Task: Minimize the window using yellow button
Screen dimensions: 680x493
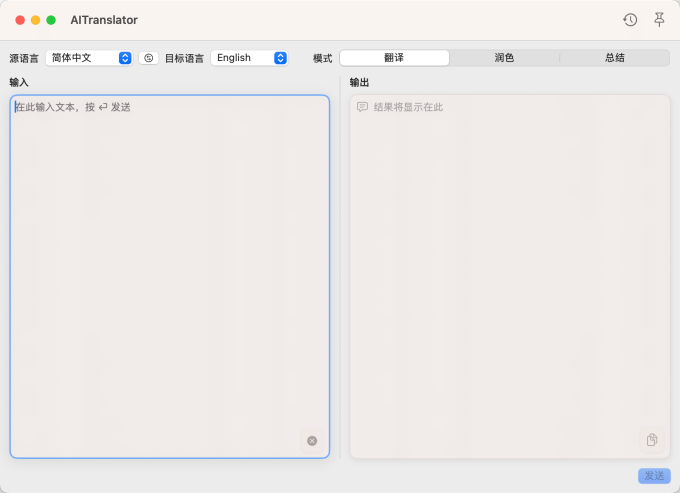Action: 36,20
